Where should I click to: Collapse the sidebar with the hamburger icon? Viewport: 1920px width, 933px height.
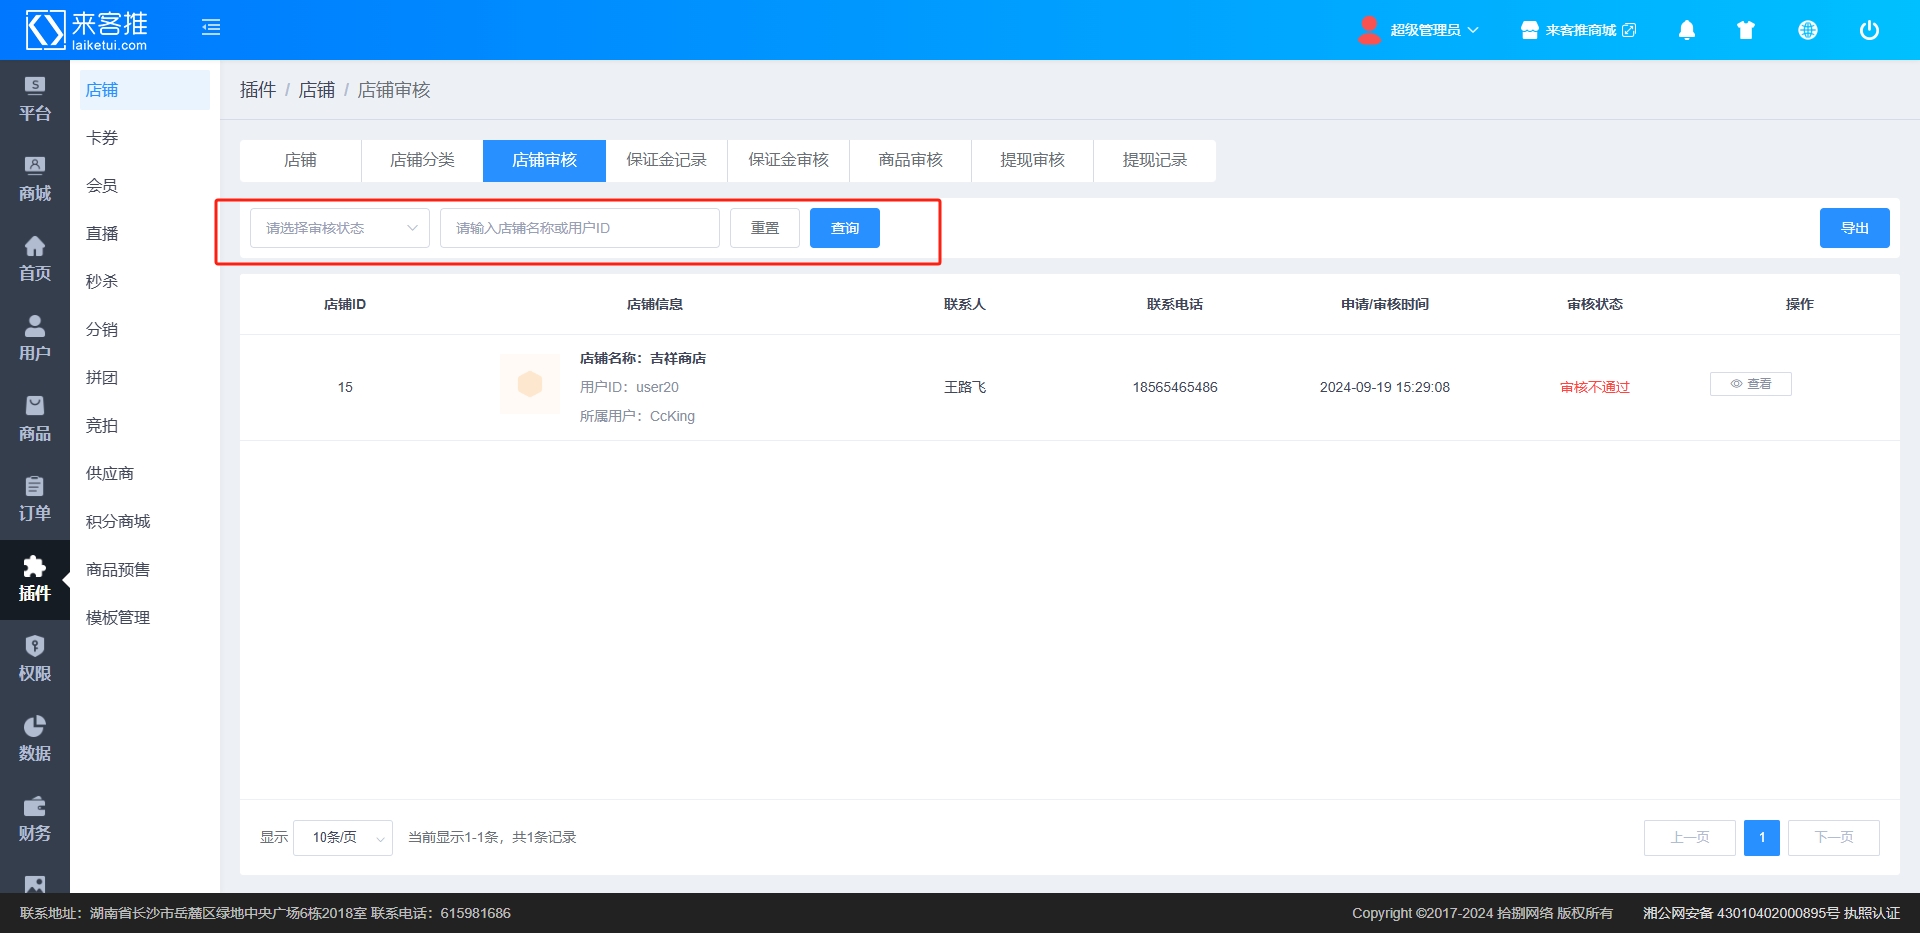point(211,28)
